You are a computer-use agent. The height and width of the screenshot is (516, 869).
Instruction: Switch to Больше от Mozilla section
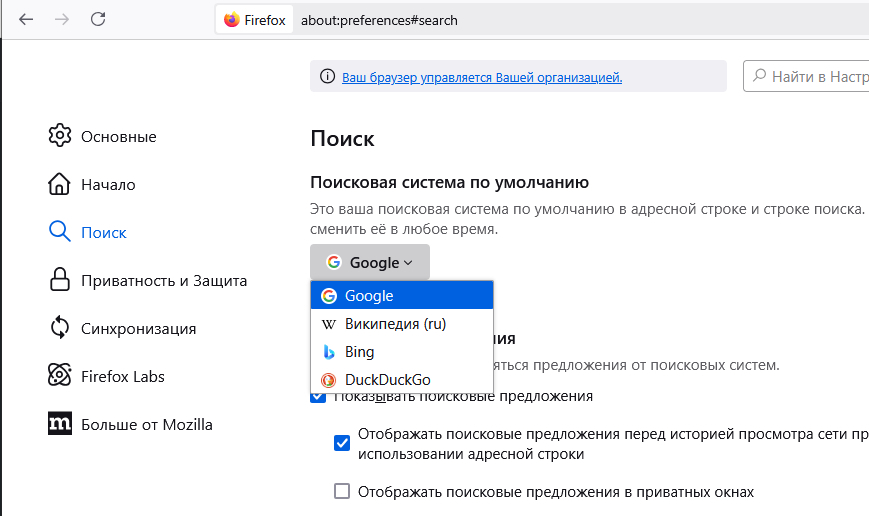click(146, 424)
